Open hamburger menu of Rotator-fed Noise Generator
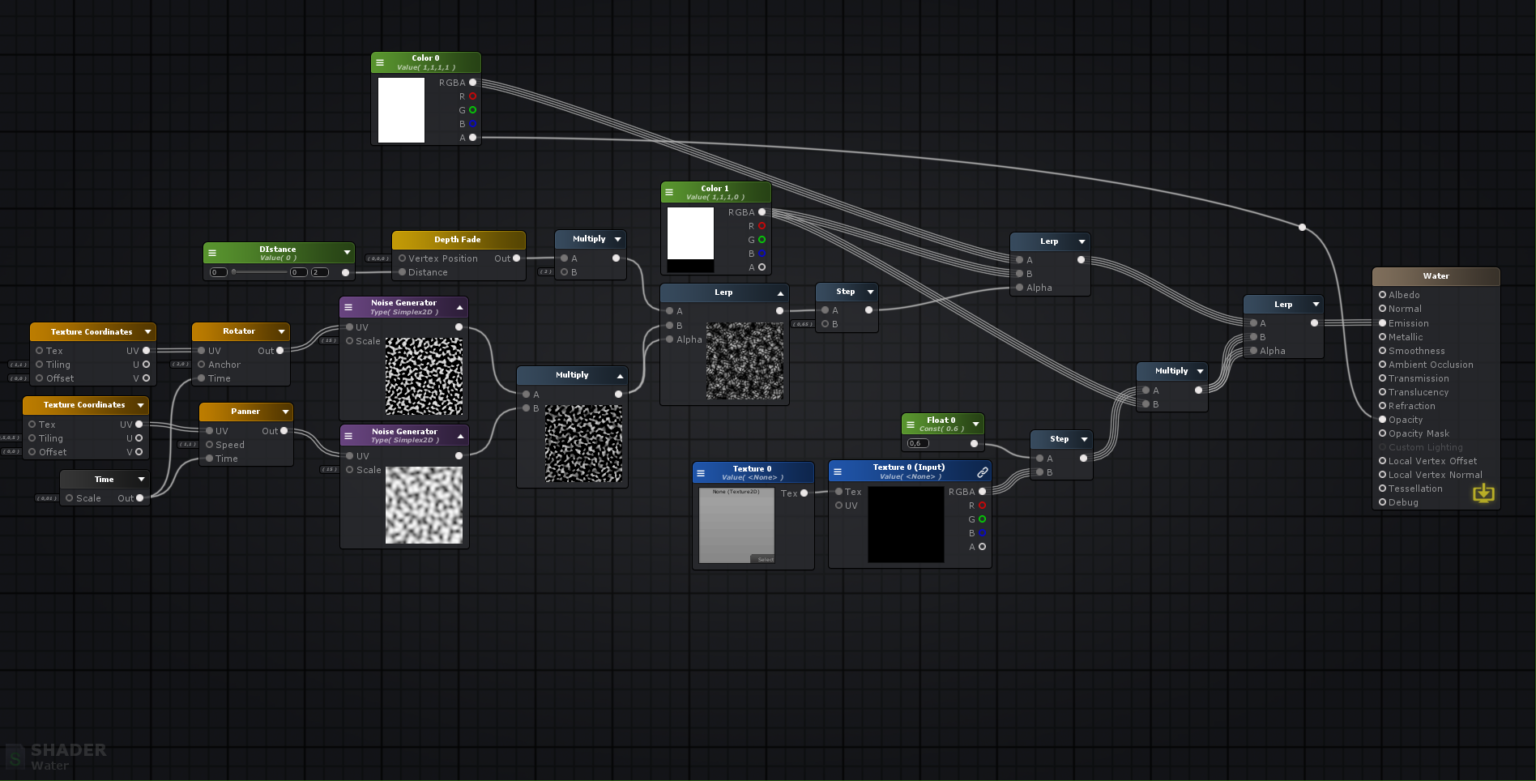 click(348, 307)
